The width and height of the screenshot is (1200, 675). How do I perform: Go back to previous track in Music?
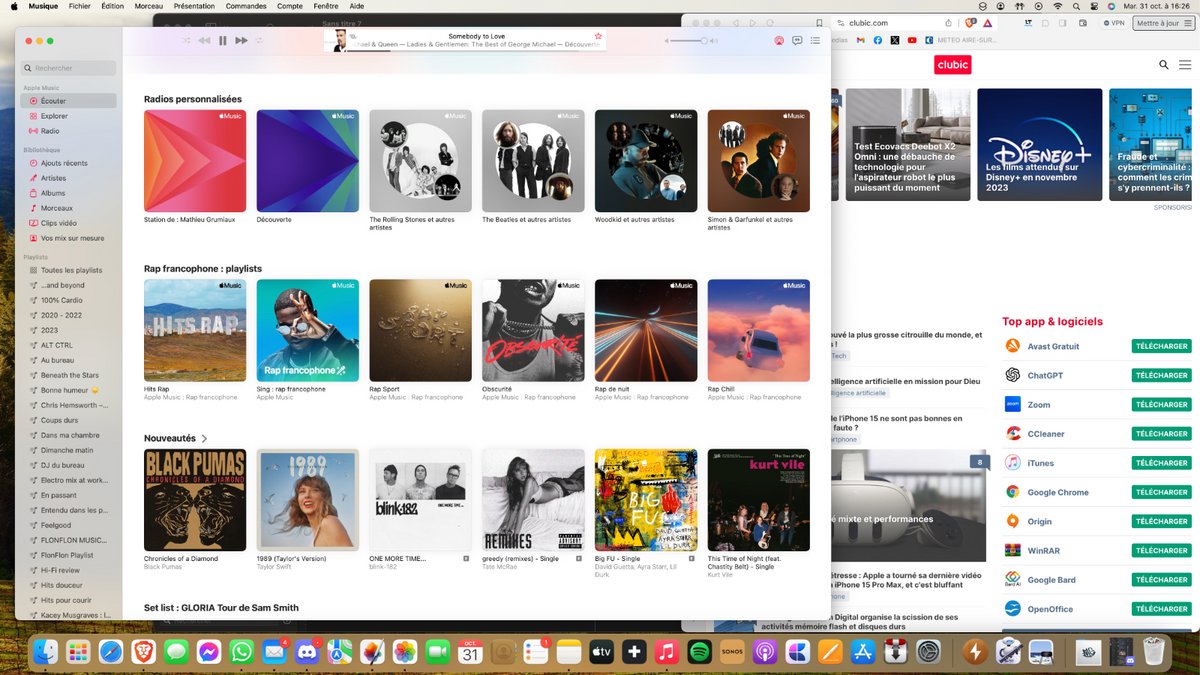pyautogui.click(x=204, y=40)
